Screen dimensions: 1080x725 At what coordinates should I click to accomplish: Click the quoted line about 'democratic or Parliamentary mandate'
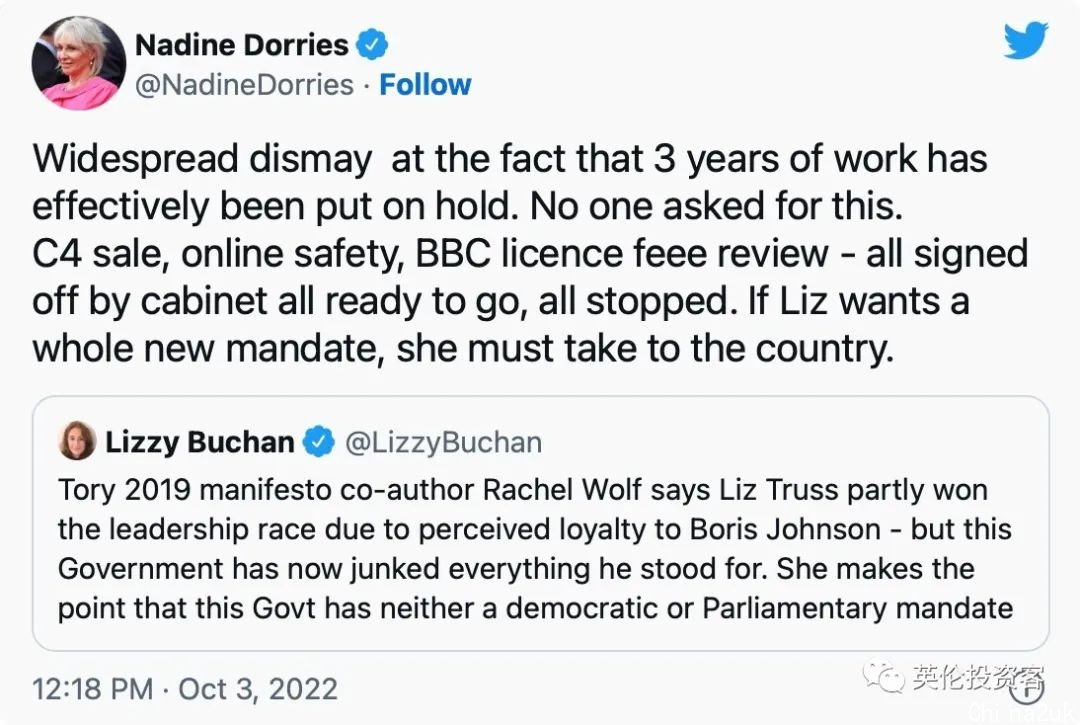pos(535,608)
